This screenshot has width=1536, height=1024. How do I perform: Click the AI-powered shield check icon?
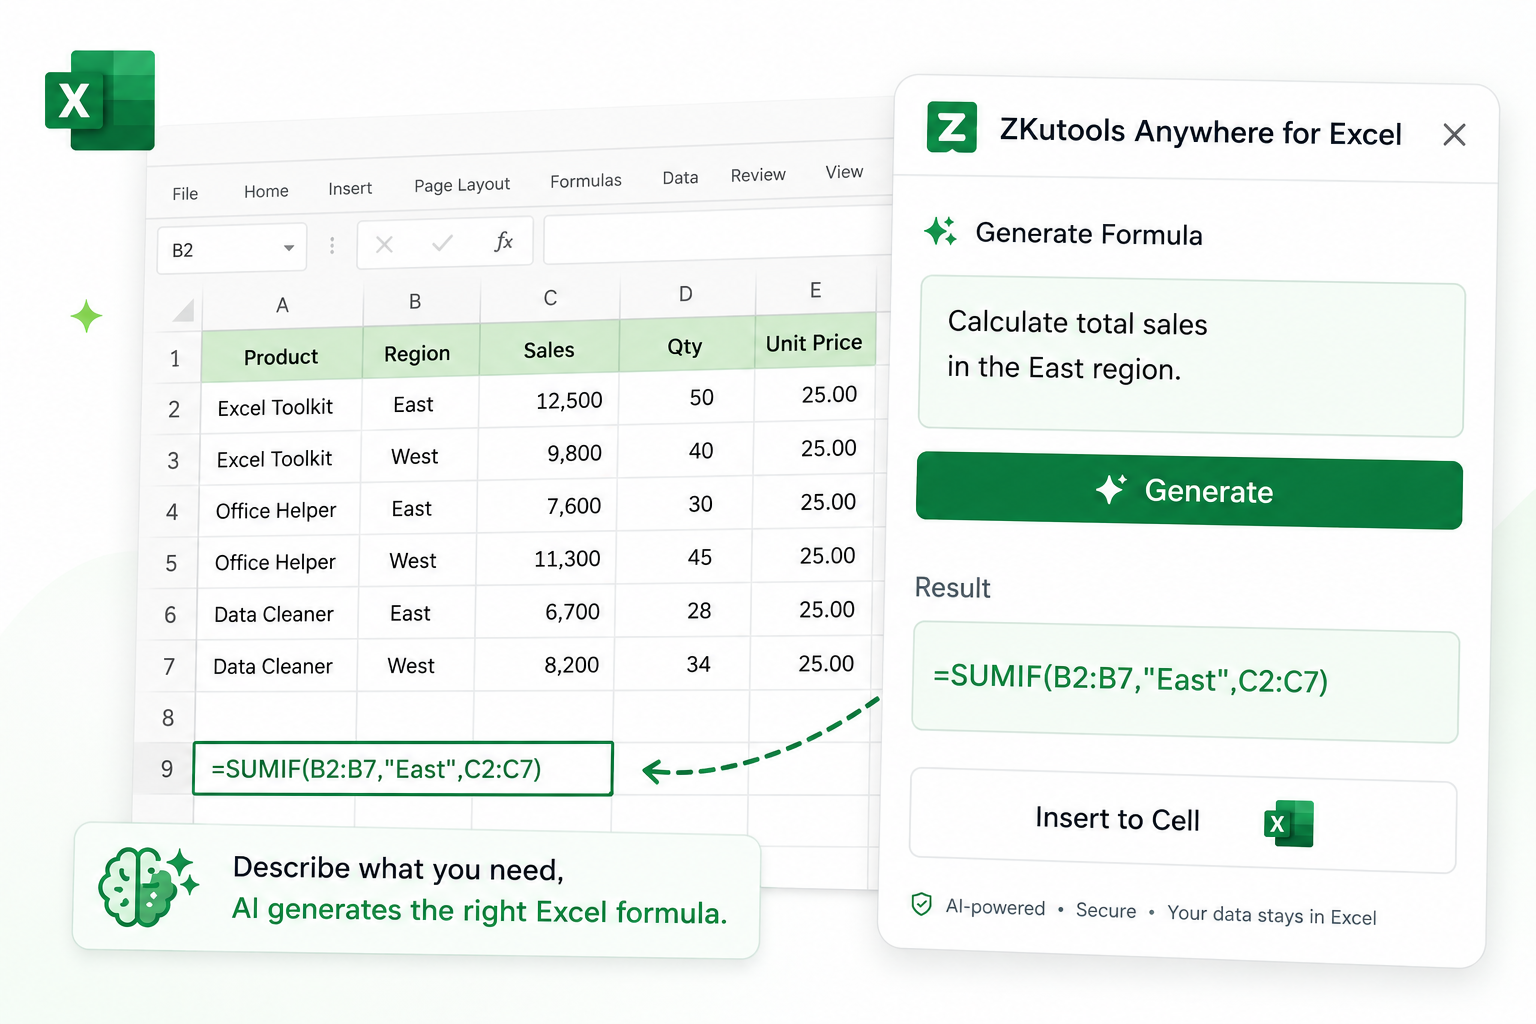[x=922, y=904]
